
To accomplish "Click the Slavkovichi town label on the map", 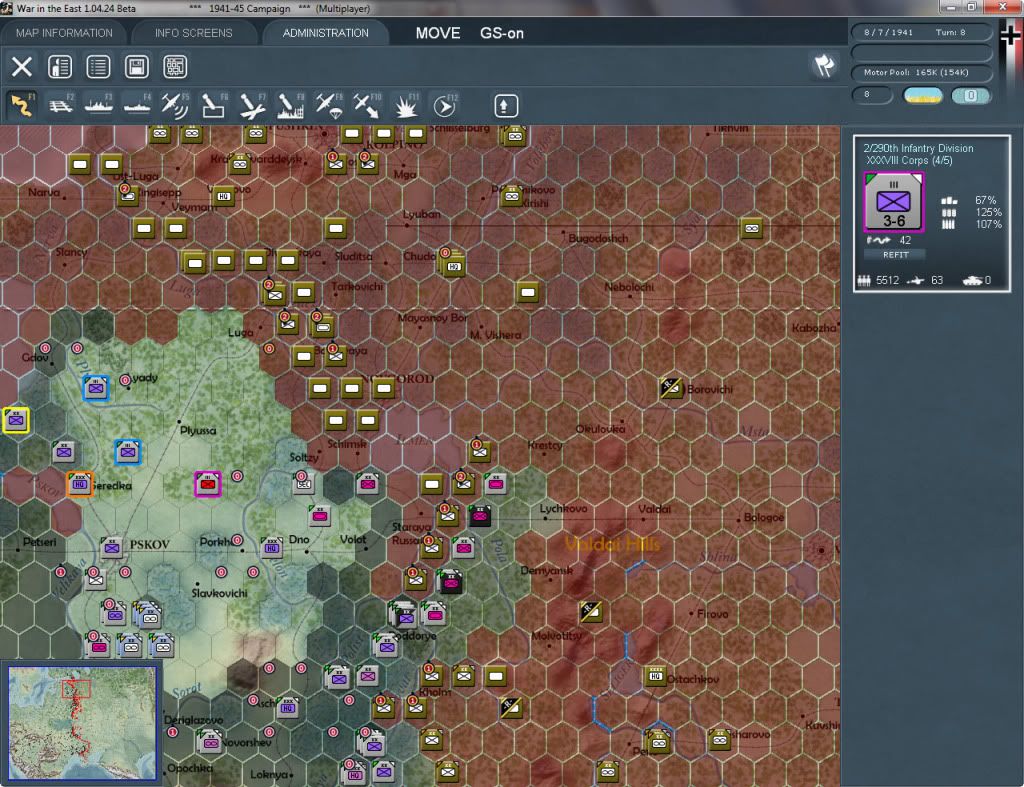I will point(219,593).
